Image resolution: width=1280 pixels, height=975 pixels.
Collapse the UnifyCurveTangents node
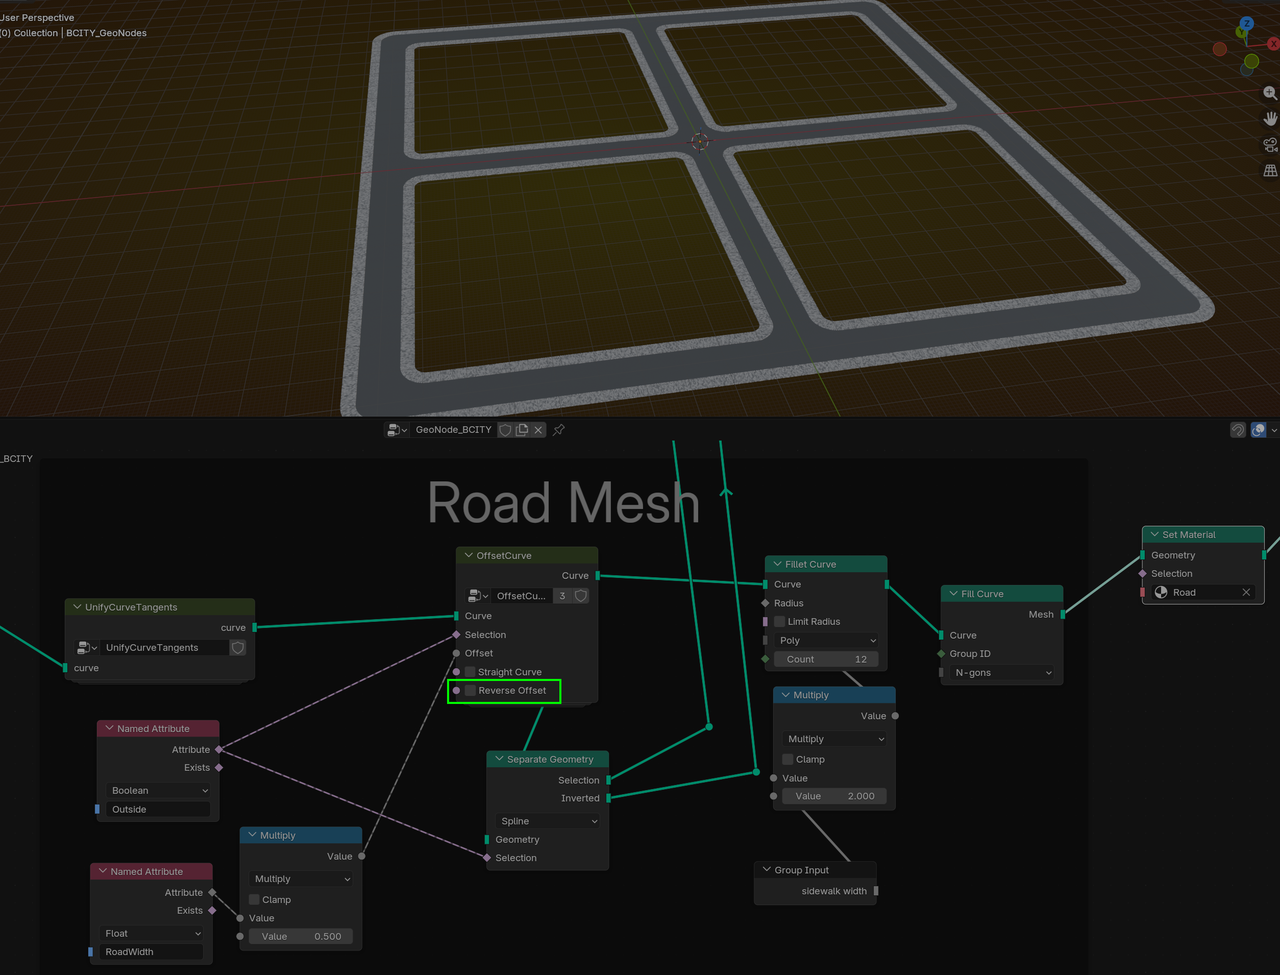pos(77,607)
